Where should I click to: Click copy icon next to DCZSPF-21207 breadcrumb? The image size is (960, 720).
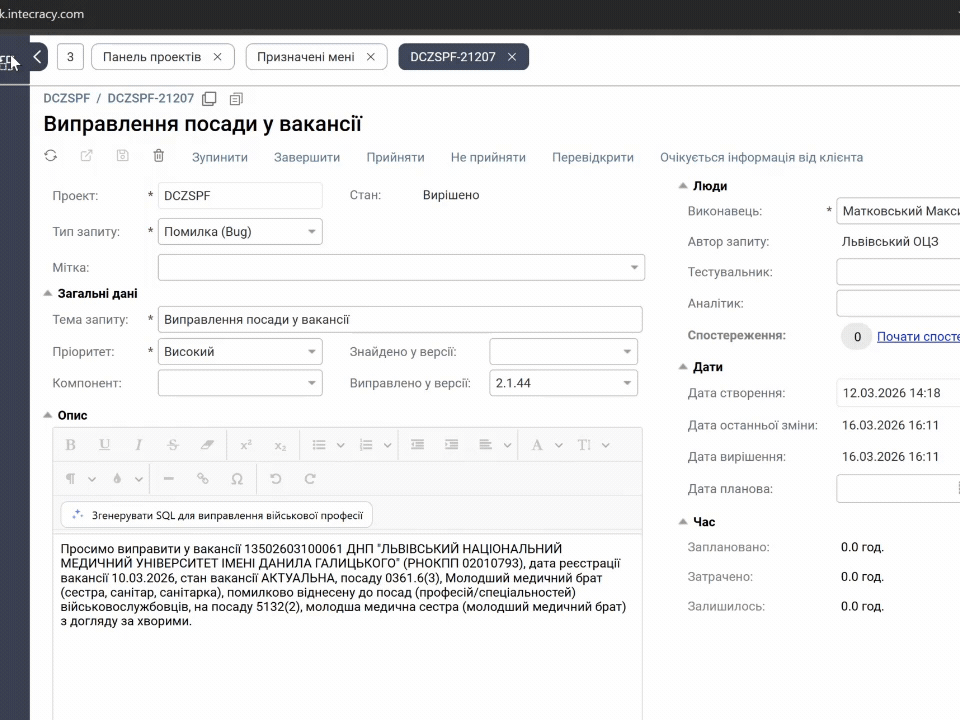209,99
